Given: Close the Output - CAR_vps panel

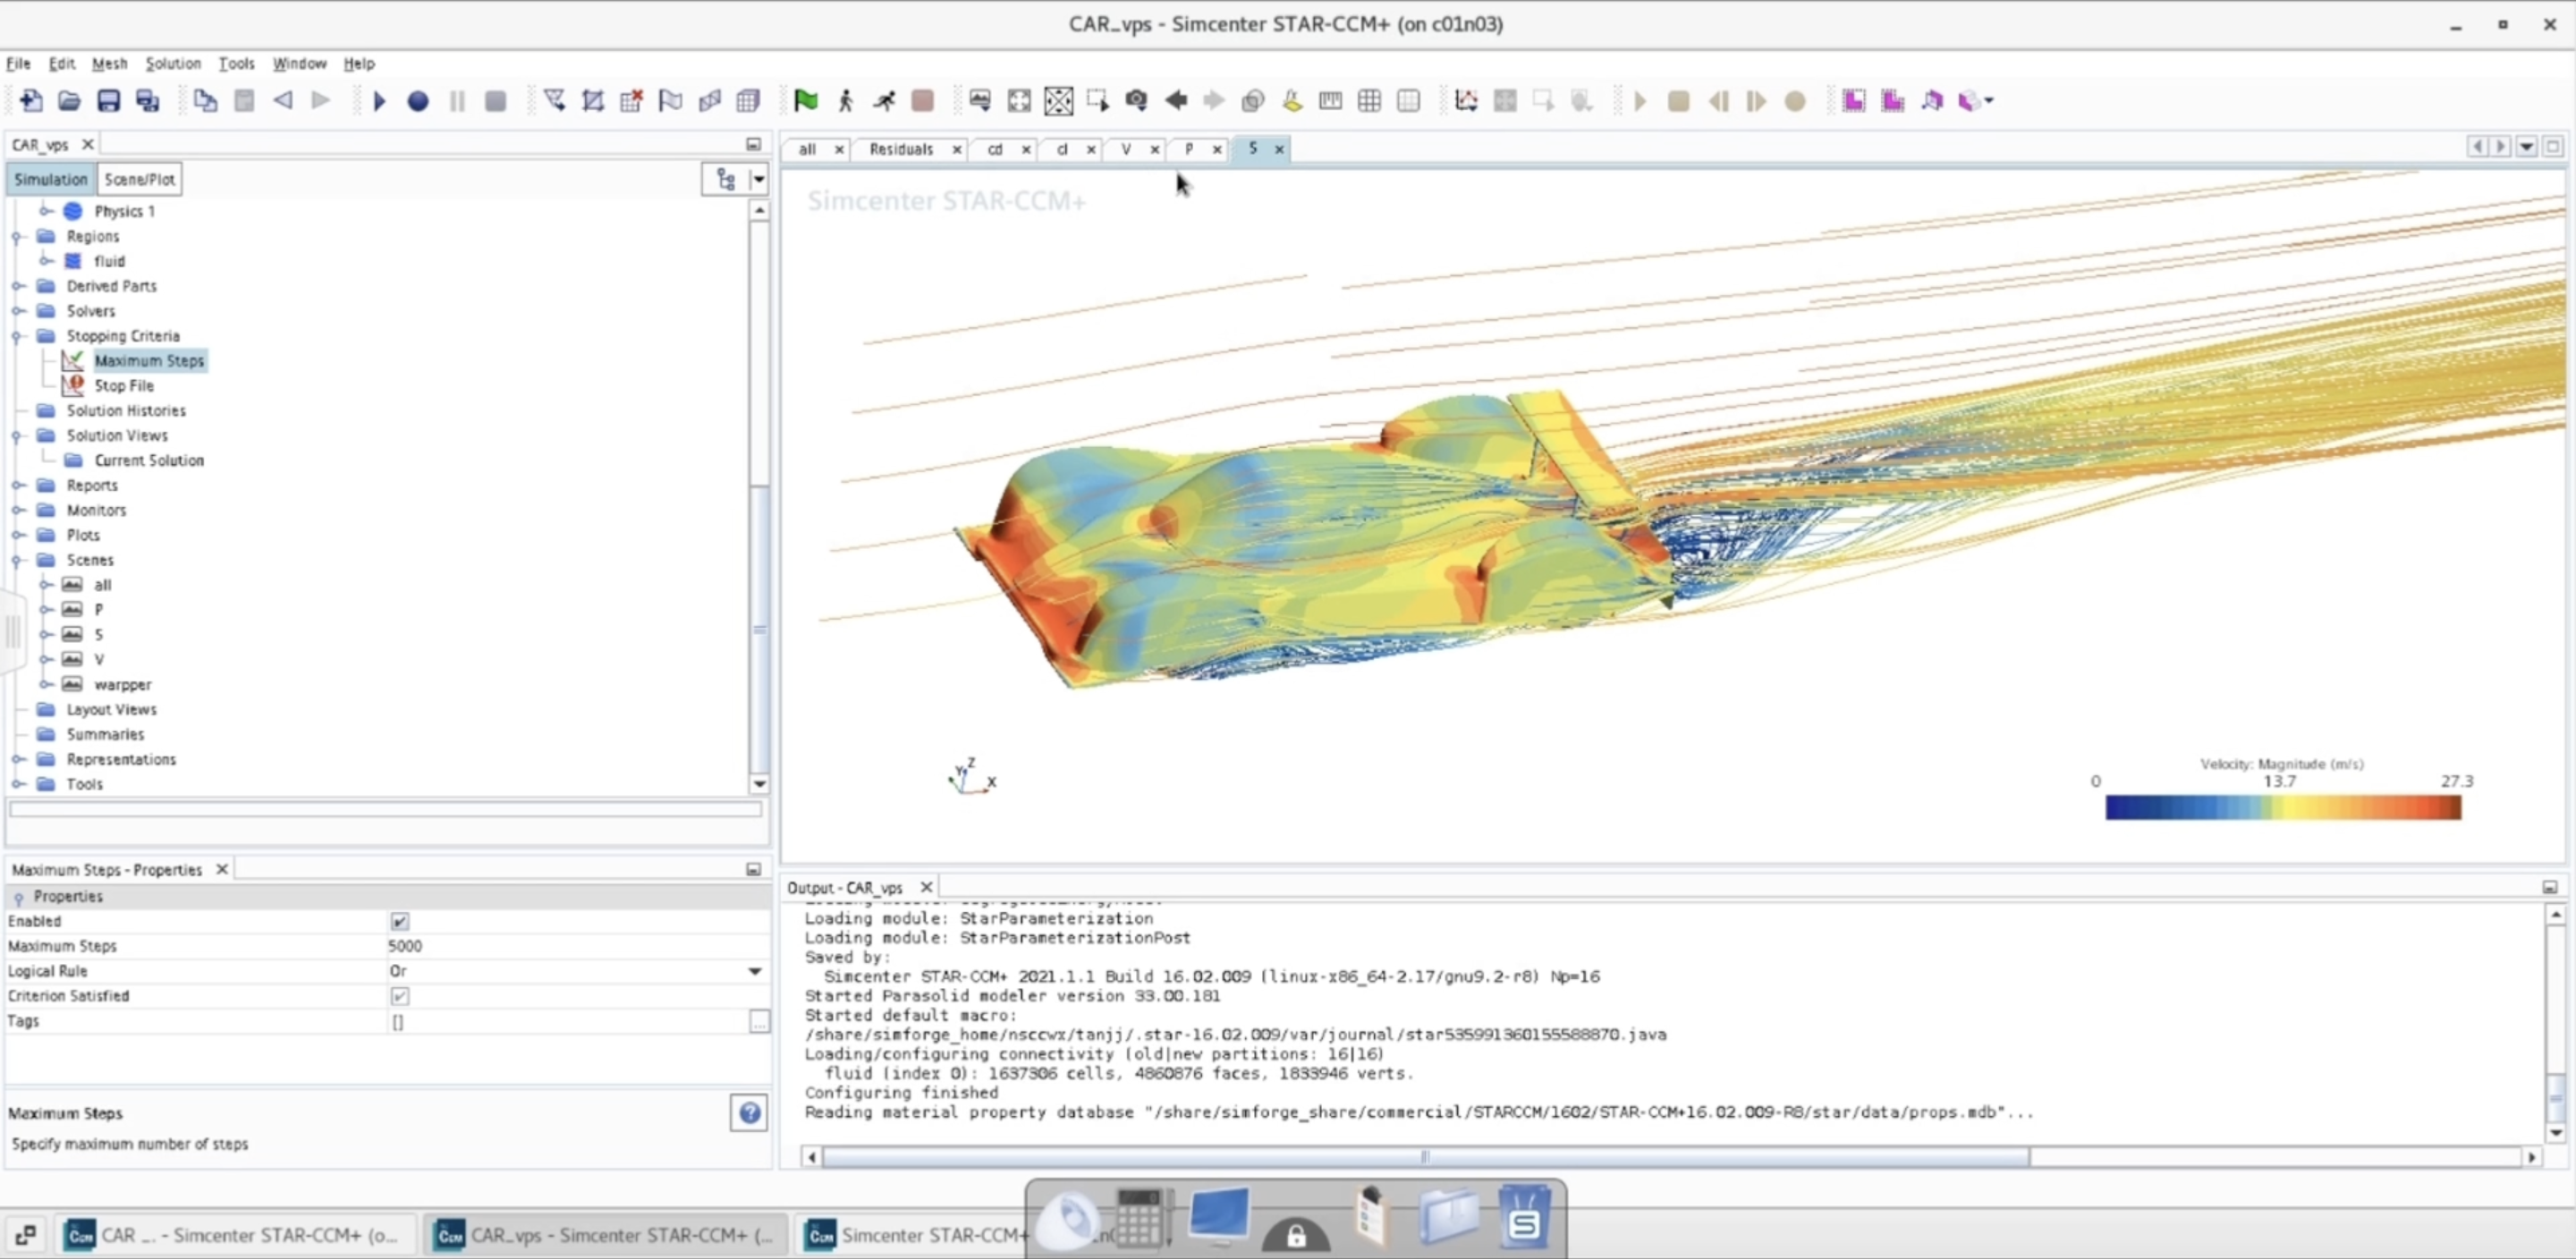Looking at the screenshot, I should (926, 887).
